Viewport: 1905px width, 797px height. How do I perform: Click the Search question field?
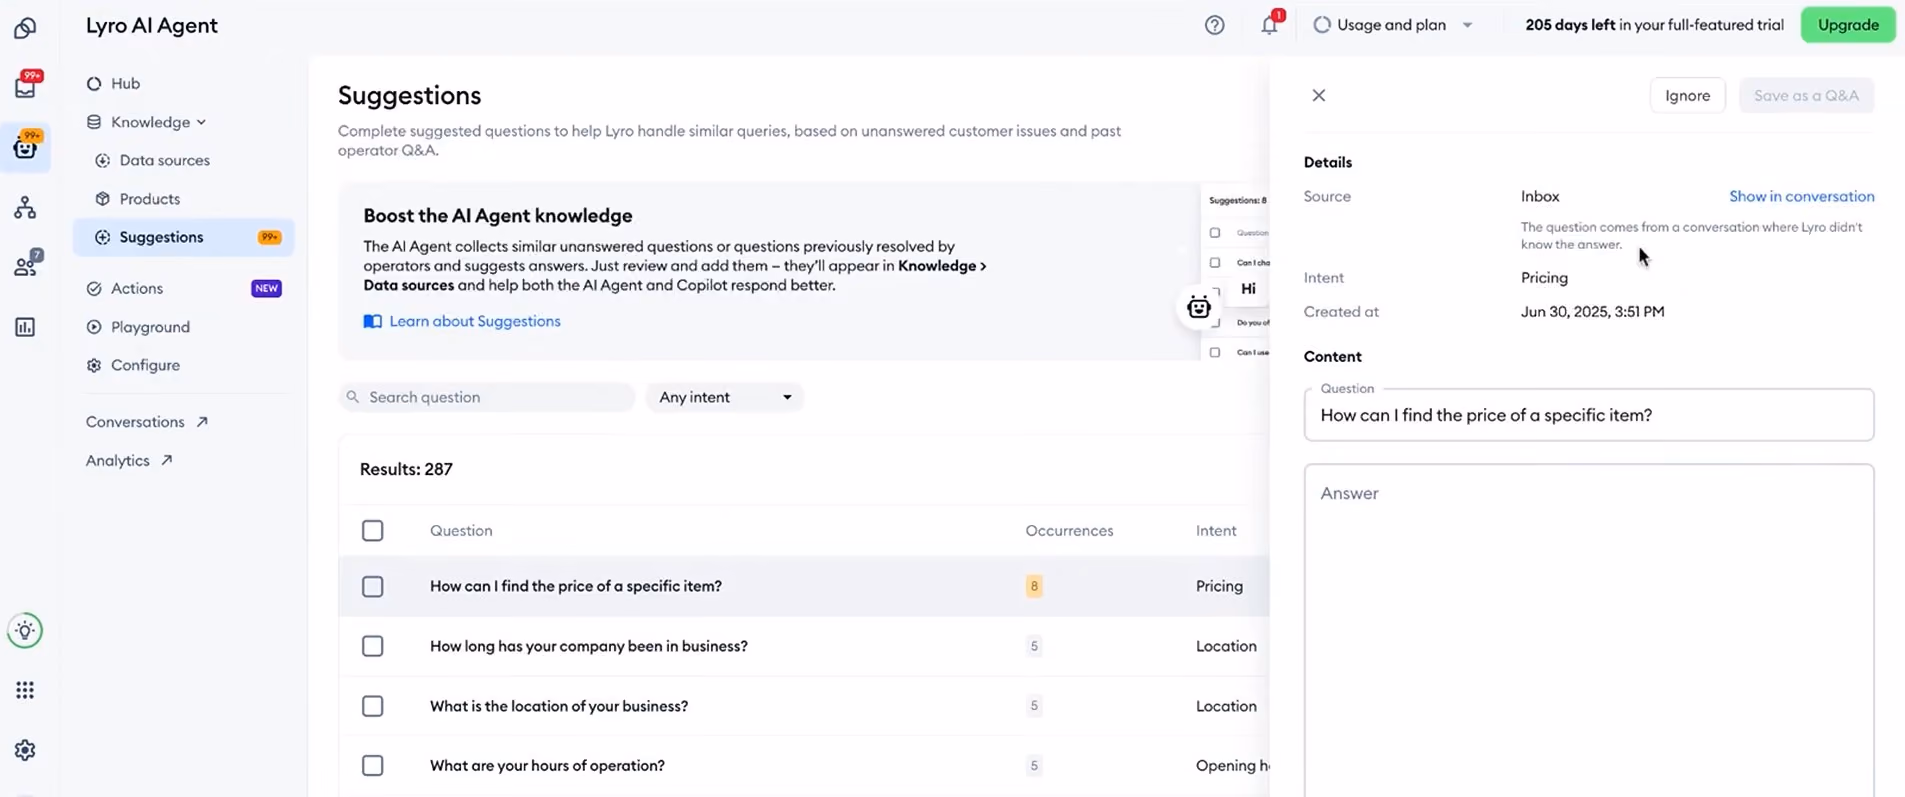click(487, 397)
